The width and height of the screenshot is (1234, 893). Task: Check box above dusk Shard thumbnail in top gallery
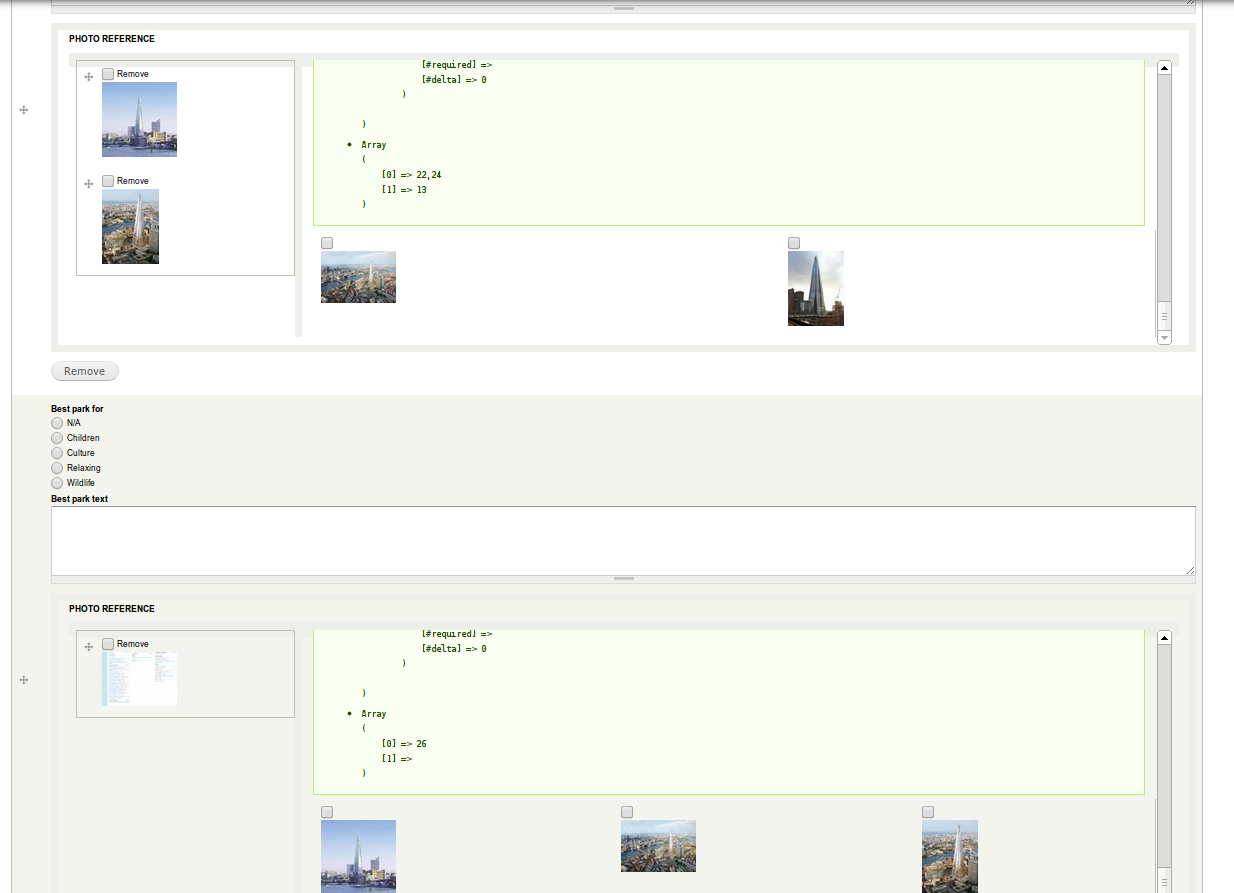[x=794, y=243]
